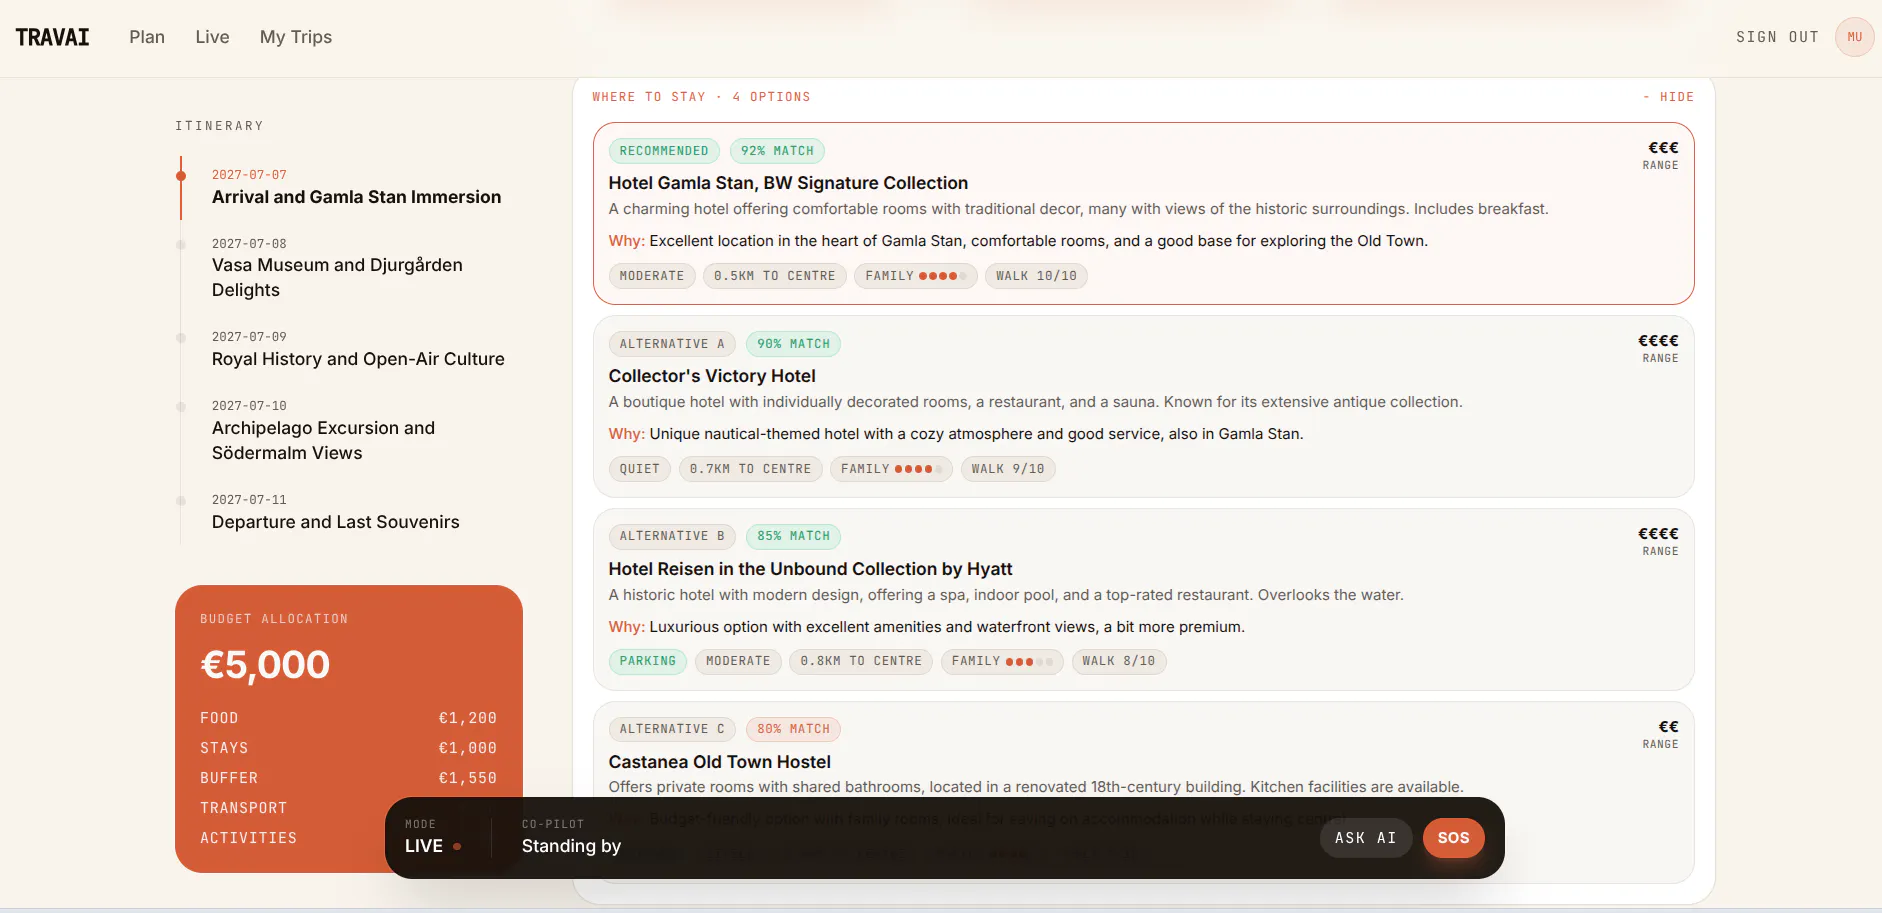Click the 85% MATCH badge
The width and height of the screenshot is (1882, 913).
coord(793,536)
